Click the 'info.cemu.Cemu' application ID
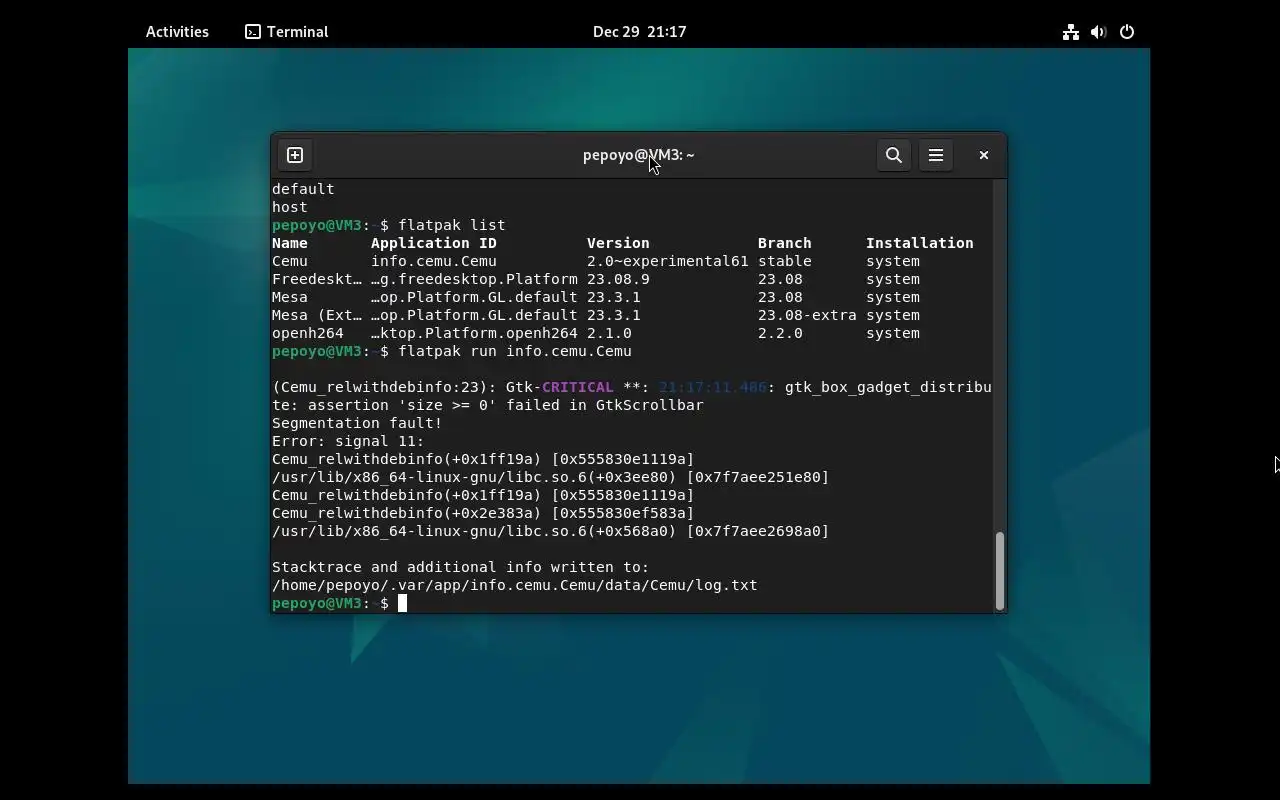 (x=434, y=261)
